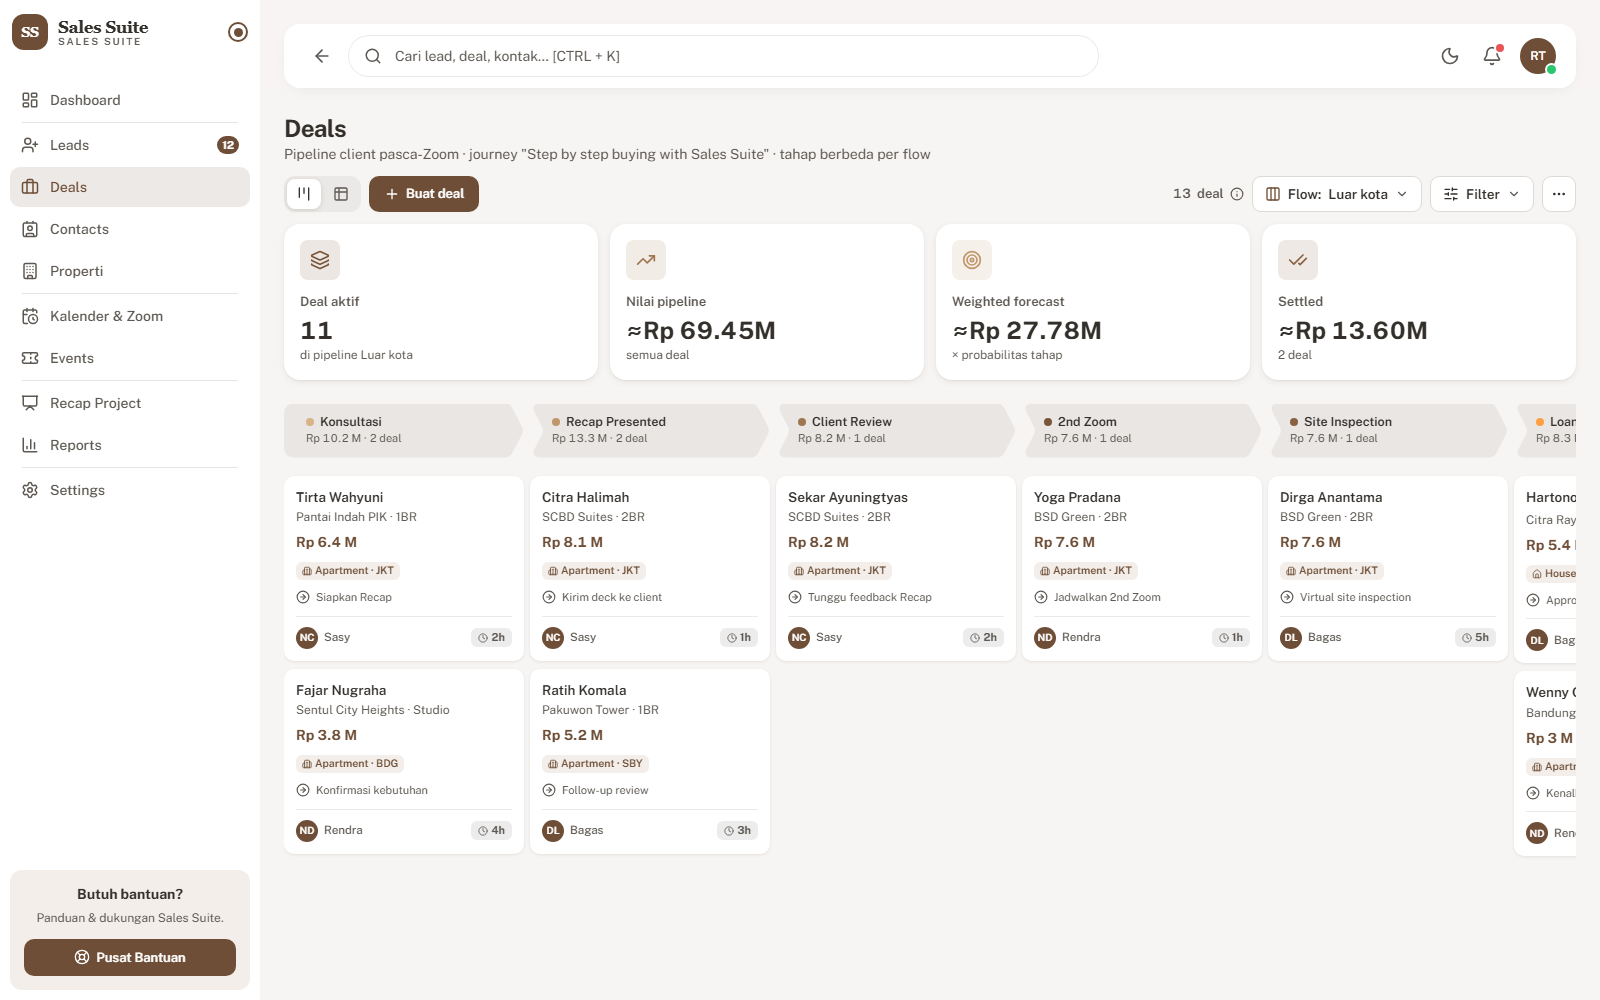Click 4h timer on Fajar Nugraha card
The width and height of the screenshot is (1600, 1000).
491,830
